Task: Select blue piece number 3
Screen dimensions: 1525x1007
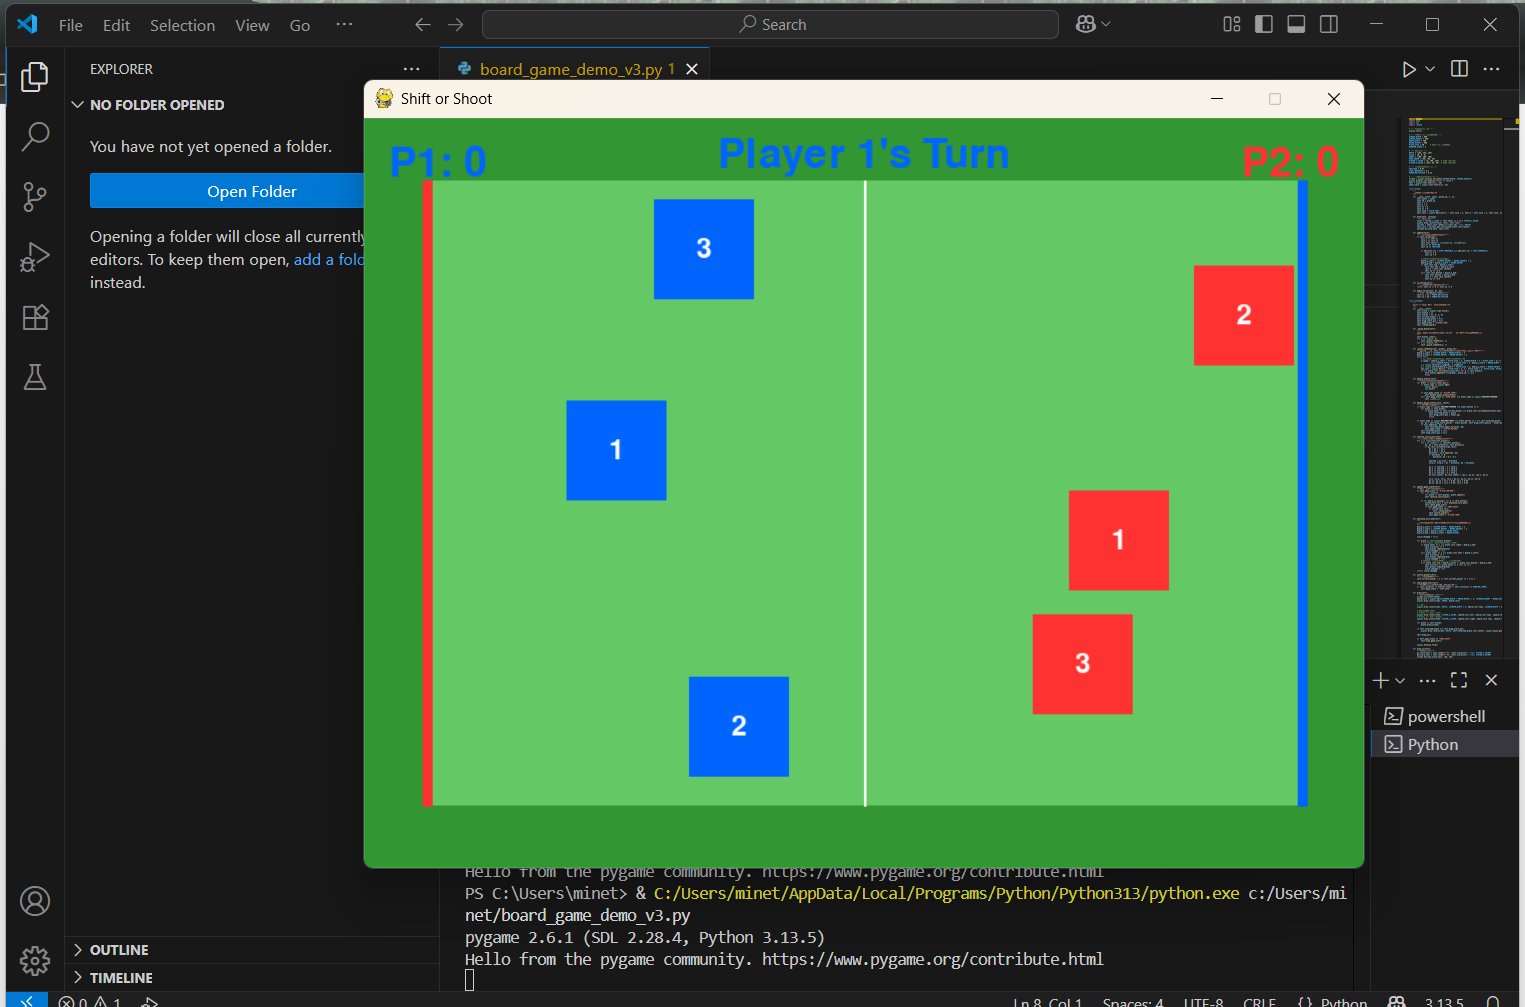Action: pyautogui.click(x=704, y=249)
